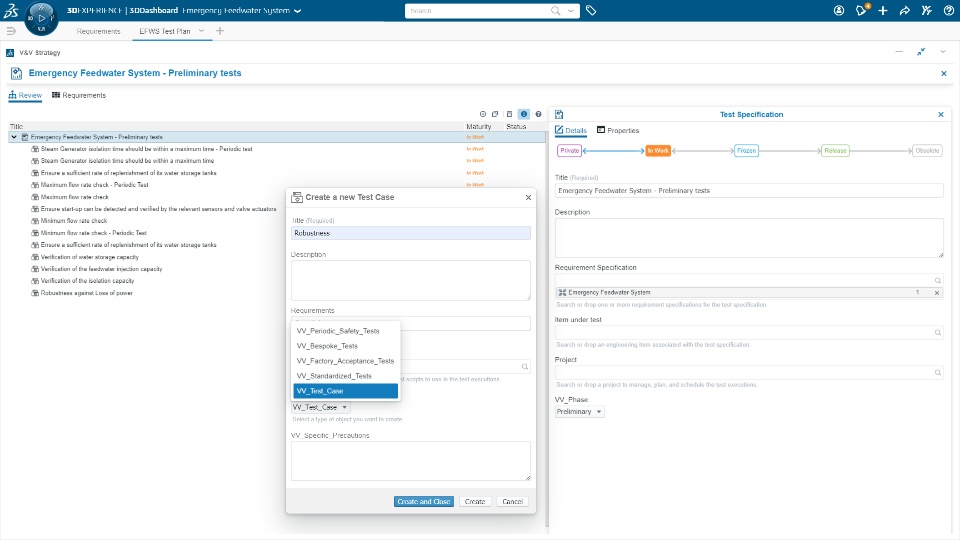The width and height of the screenshot is (960, 540).
Task: Collapse Emergency Feedwater System tree root
Action: pos(14,137)
